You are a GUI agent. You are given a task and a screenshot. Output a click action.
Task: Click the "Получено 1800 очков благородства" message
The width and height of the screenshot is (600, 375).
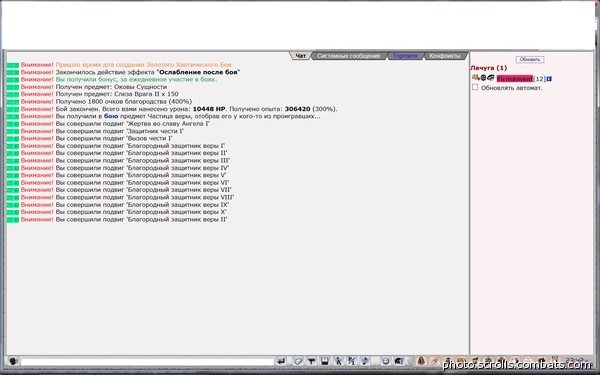pos(124,102)
